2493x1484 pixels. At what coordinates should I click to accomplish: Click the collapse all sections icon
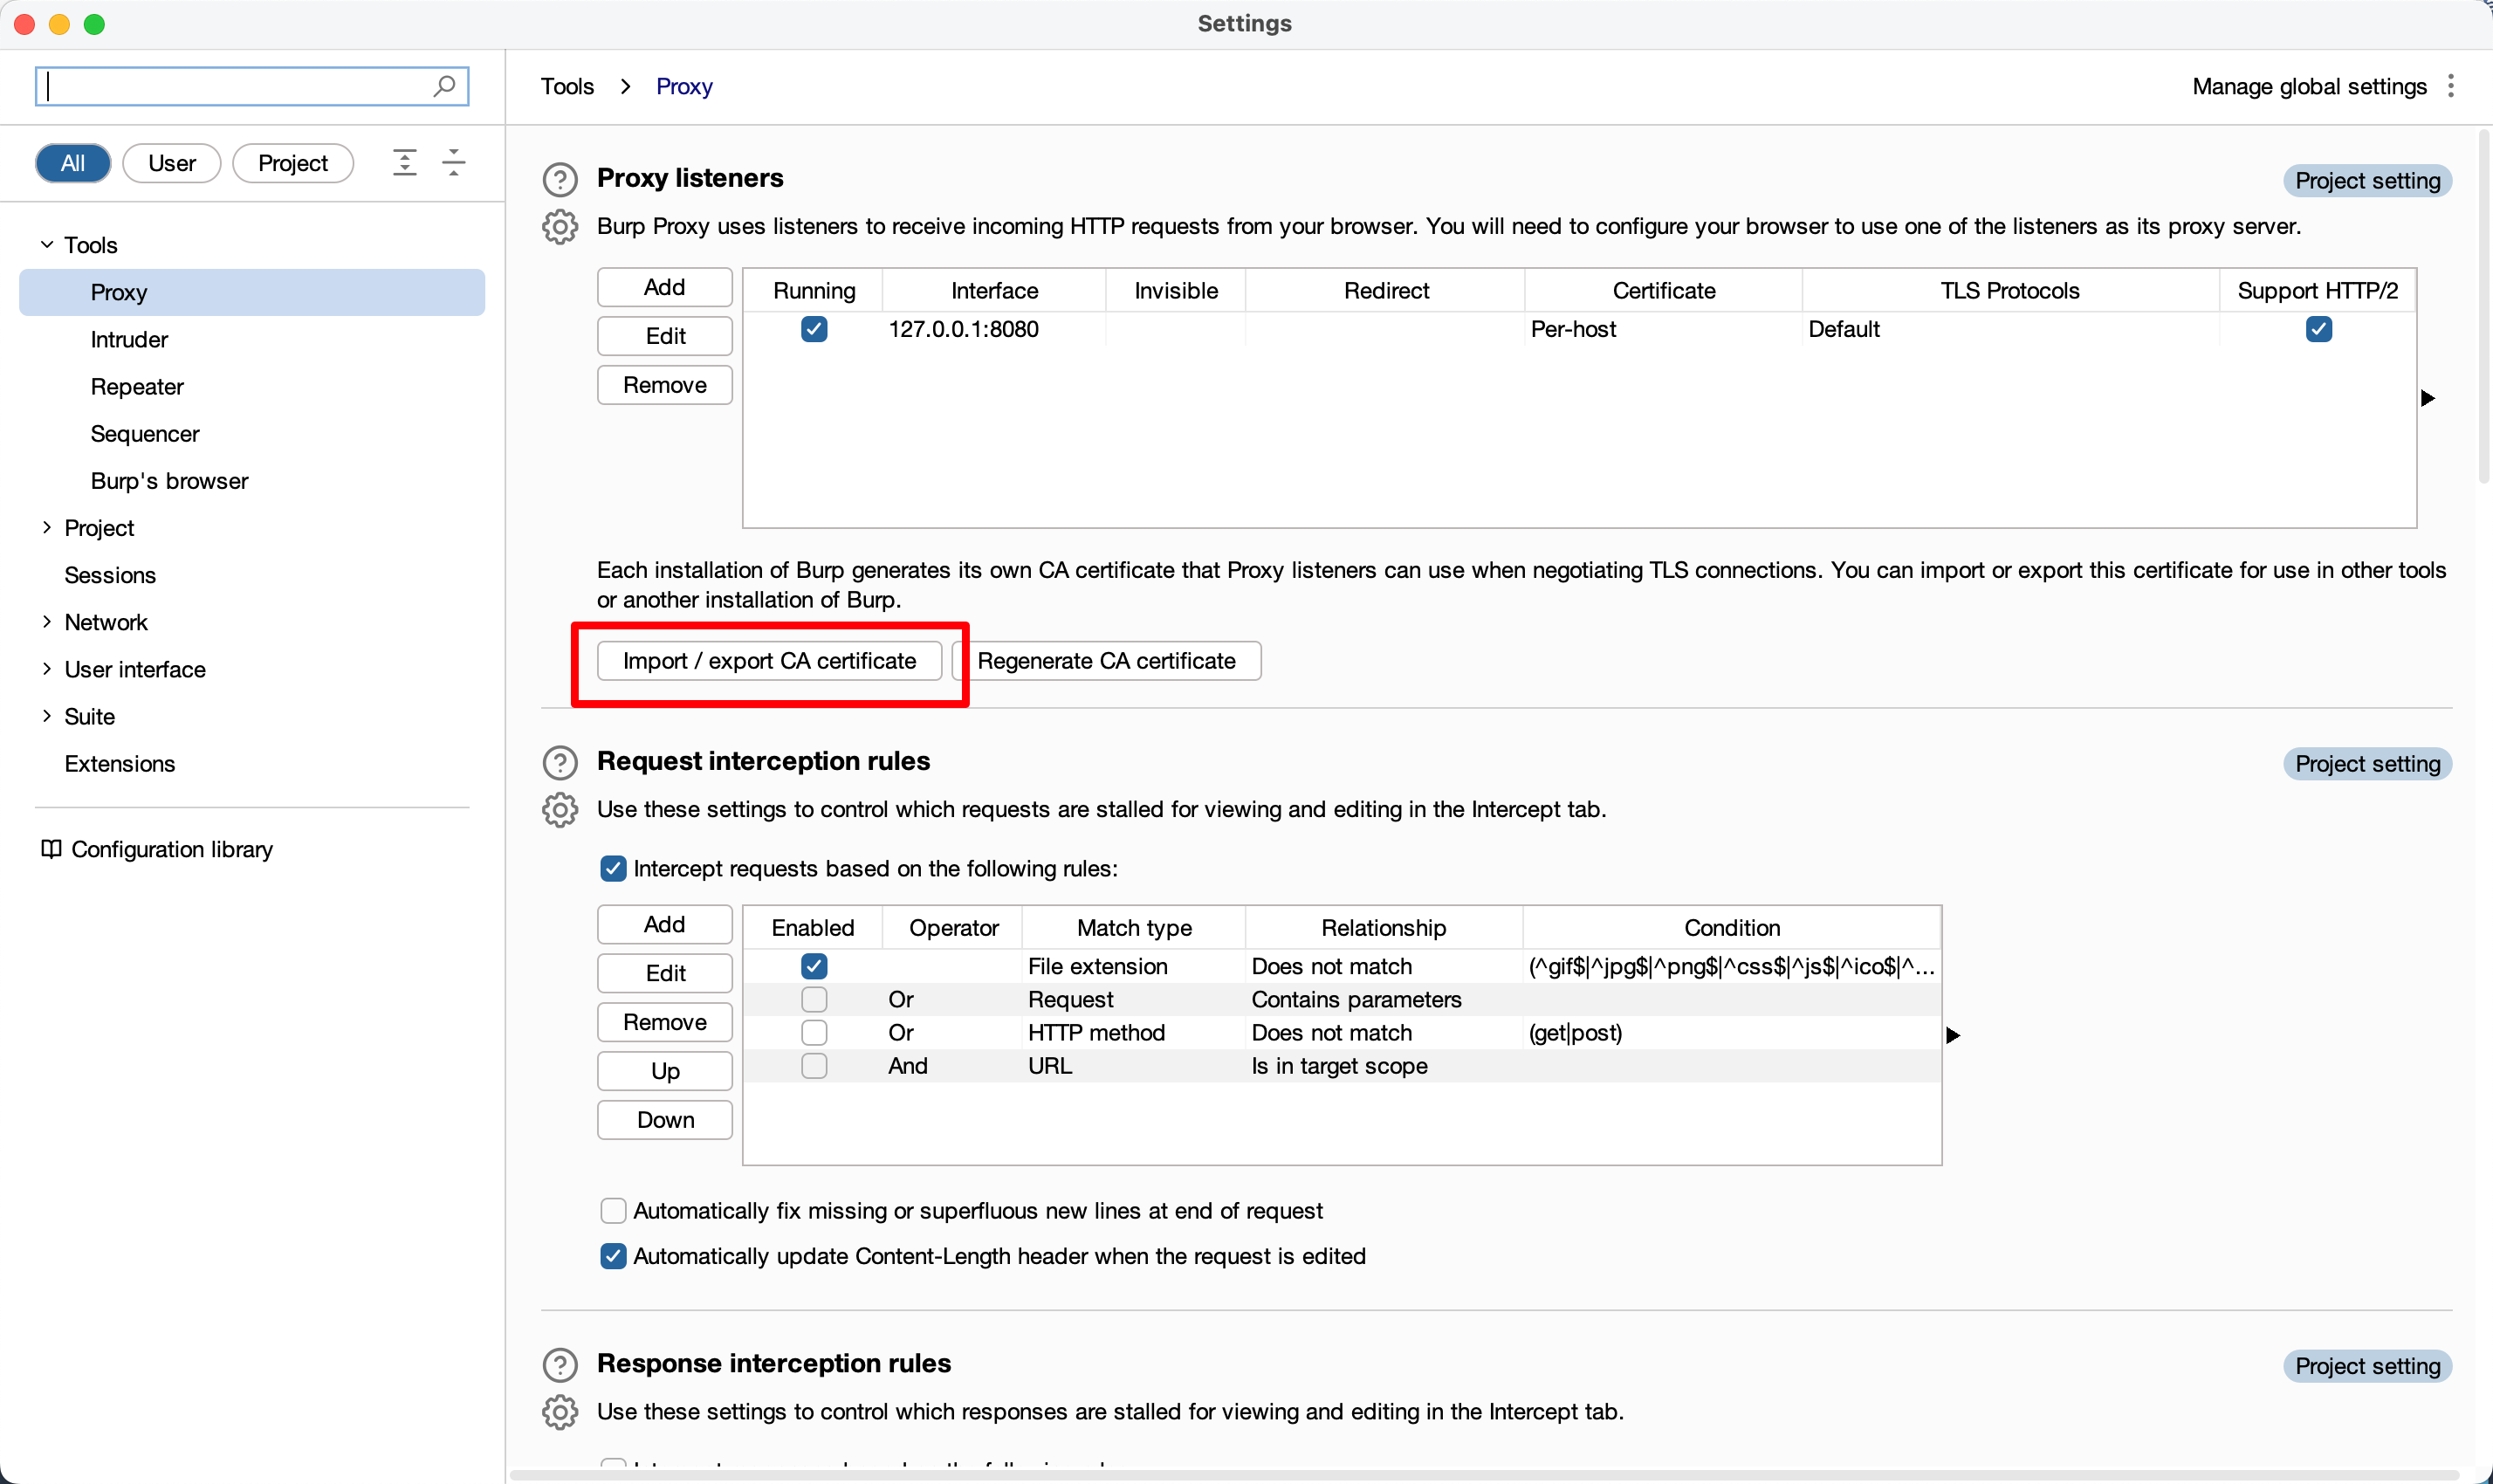coord(453,163)
